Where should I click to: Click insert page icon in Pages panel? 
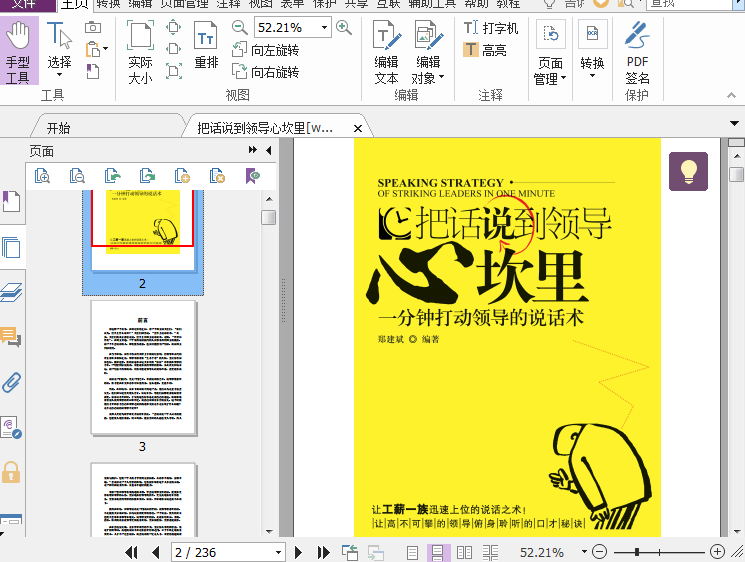click(x=182, y=176)
